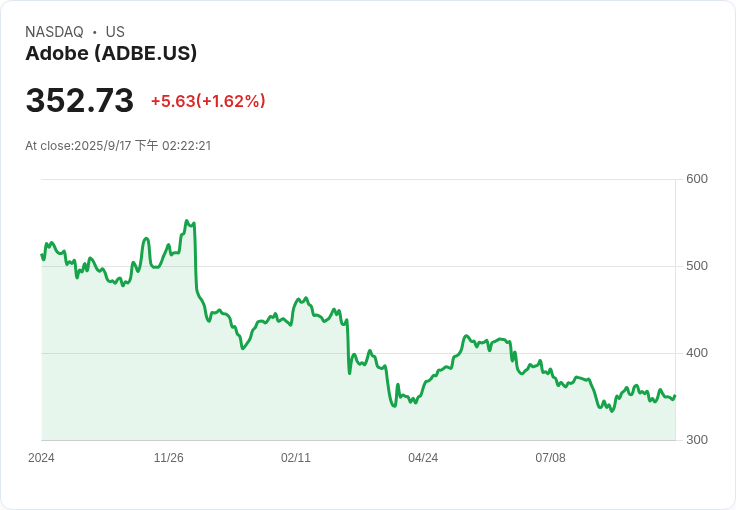Click the 2024 x-axis date label
The width and height of the screenshot is (736, 510).
coord(41,458)
